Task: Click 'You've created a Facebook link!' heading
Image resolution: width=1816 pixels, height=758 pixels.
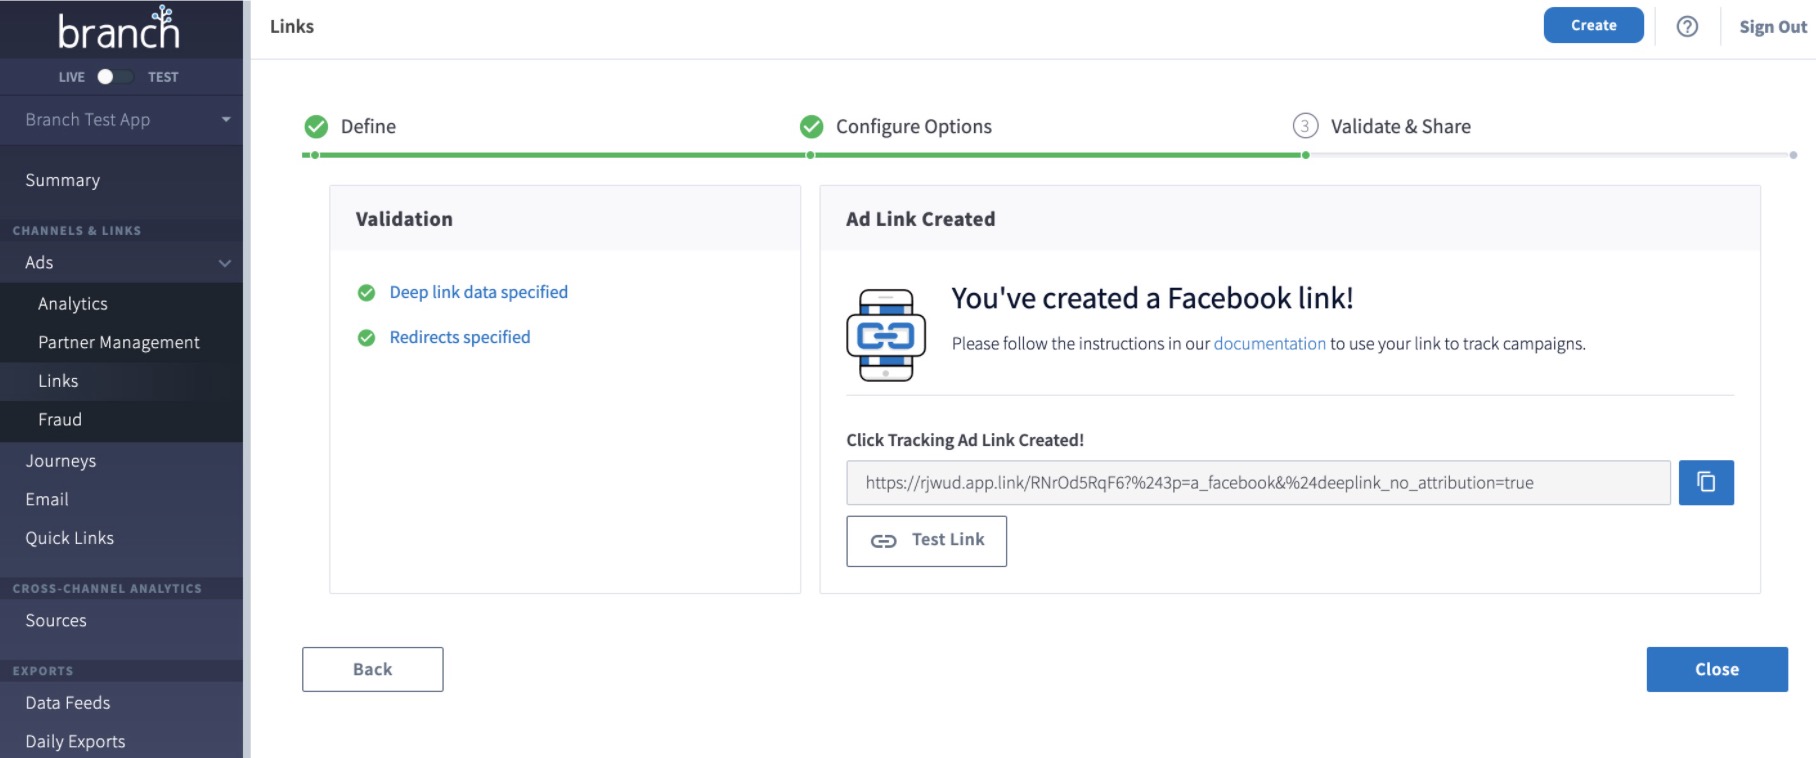Action: (1152, 298)
